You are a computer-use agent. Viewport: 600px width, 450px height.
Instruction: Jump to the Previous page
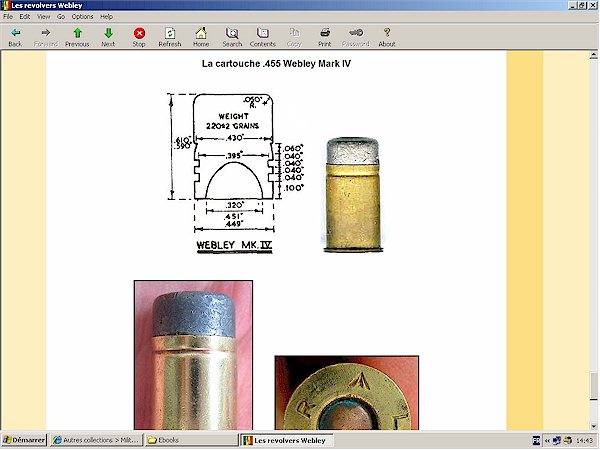[x=77, y=37]
